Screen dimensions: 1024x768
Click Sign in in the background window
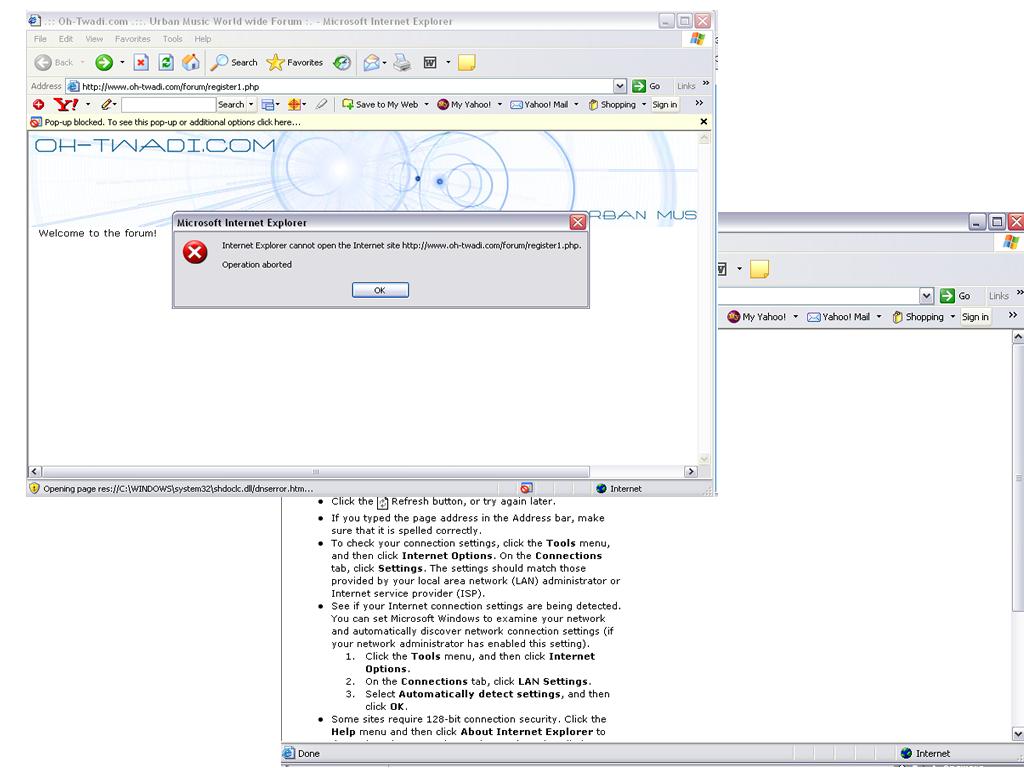click(x=975, y=317)
